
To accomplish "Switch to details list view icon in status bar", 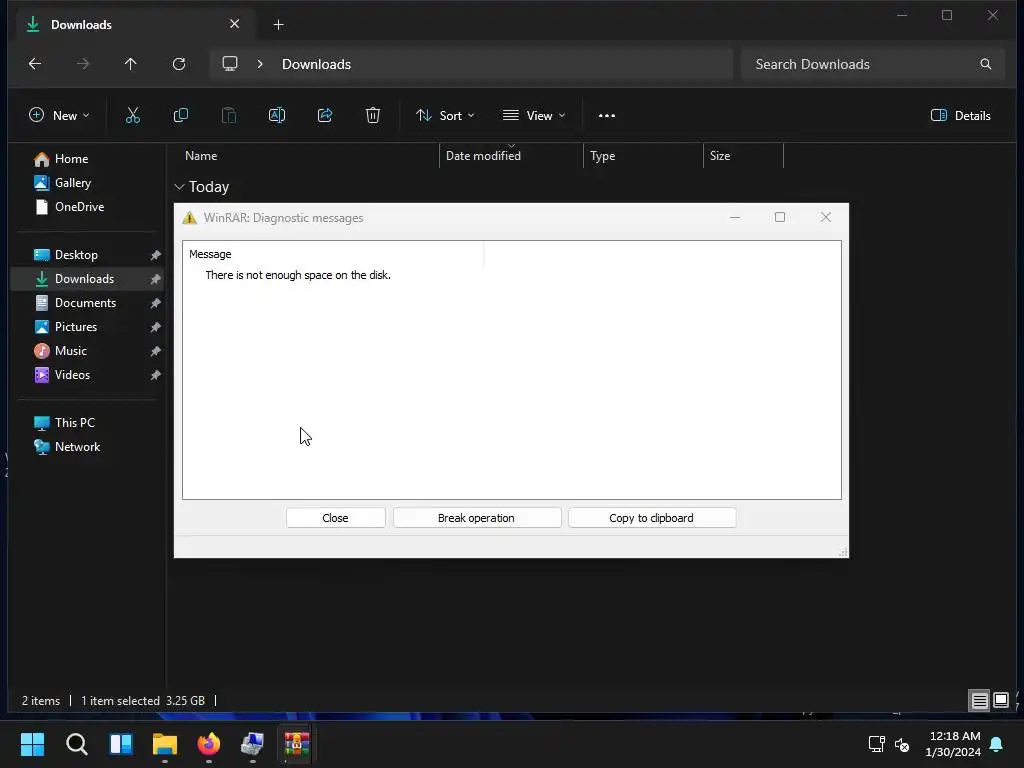I will [x=980, y=701].
